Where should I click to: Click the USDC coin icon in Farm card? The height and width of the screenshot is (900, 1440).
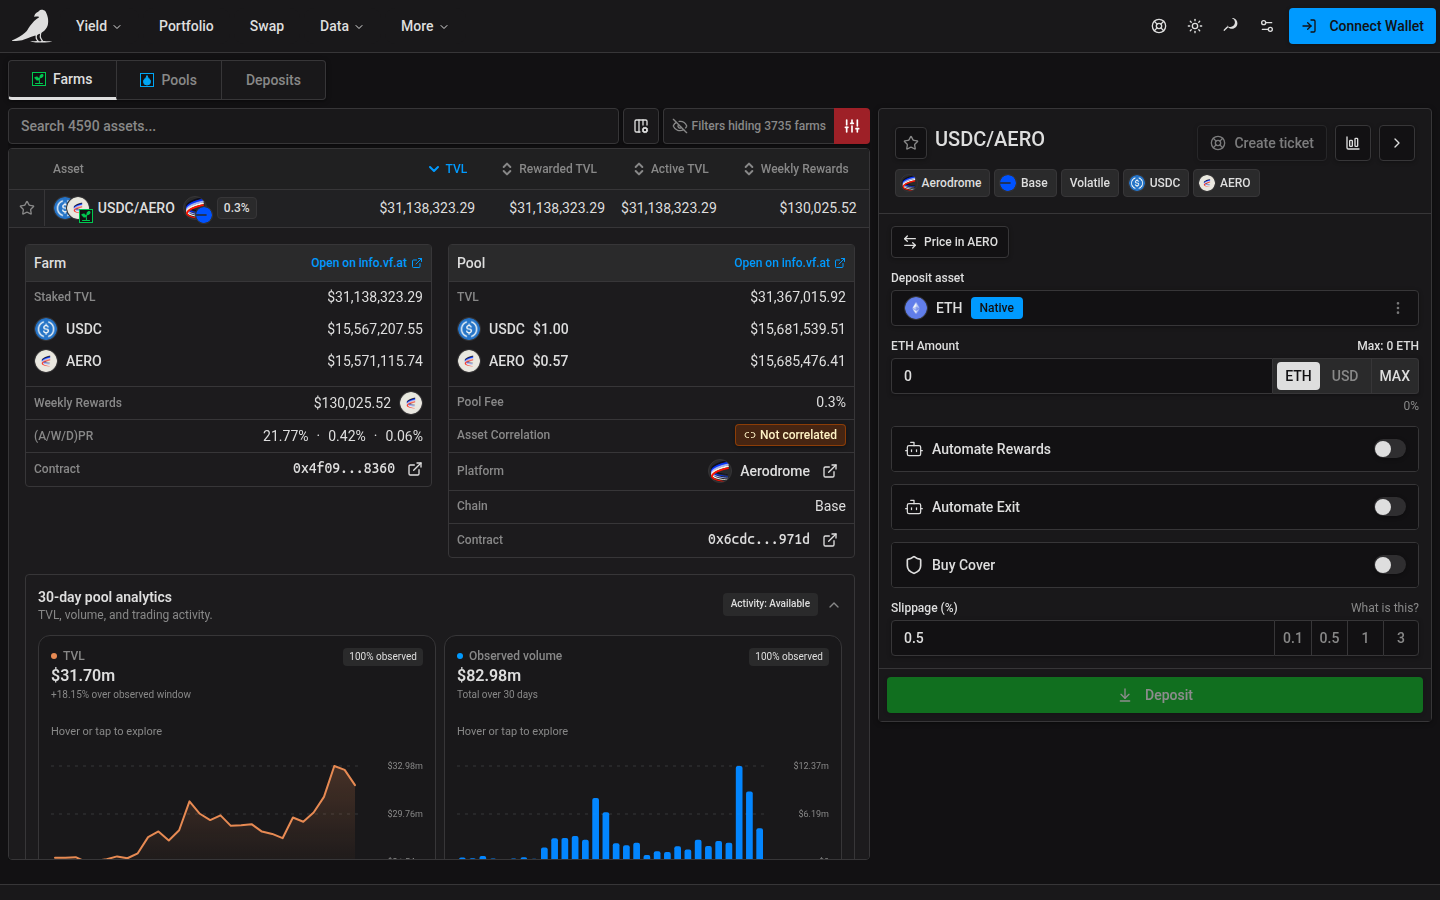click(x=46, y=329)
